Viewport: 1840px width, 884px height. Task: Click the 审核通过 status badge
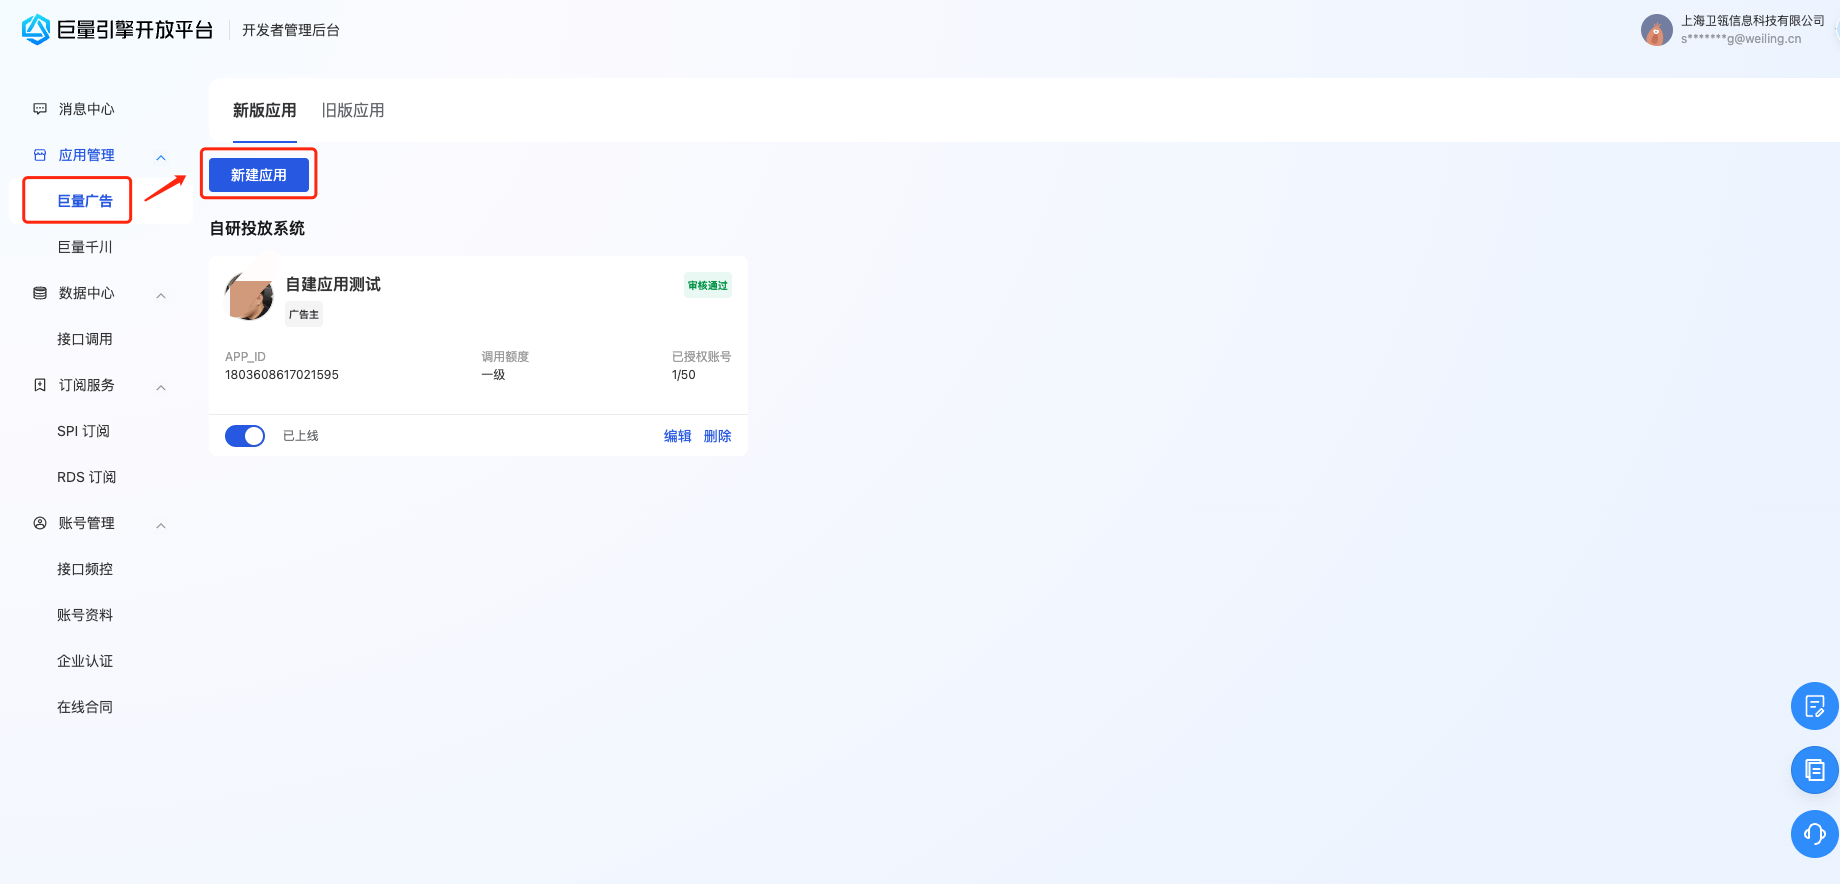tap(708, 285)
